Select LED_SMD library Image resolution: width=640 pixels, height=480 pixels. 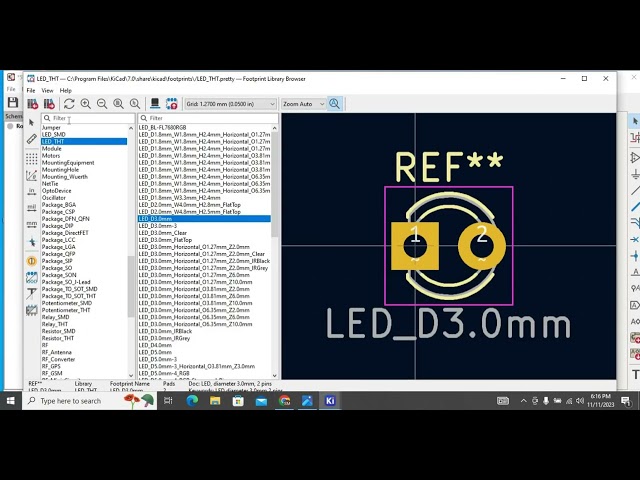click(53, 134)
